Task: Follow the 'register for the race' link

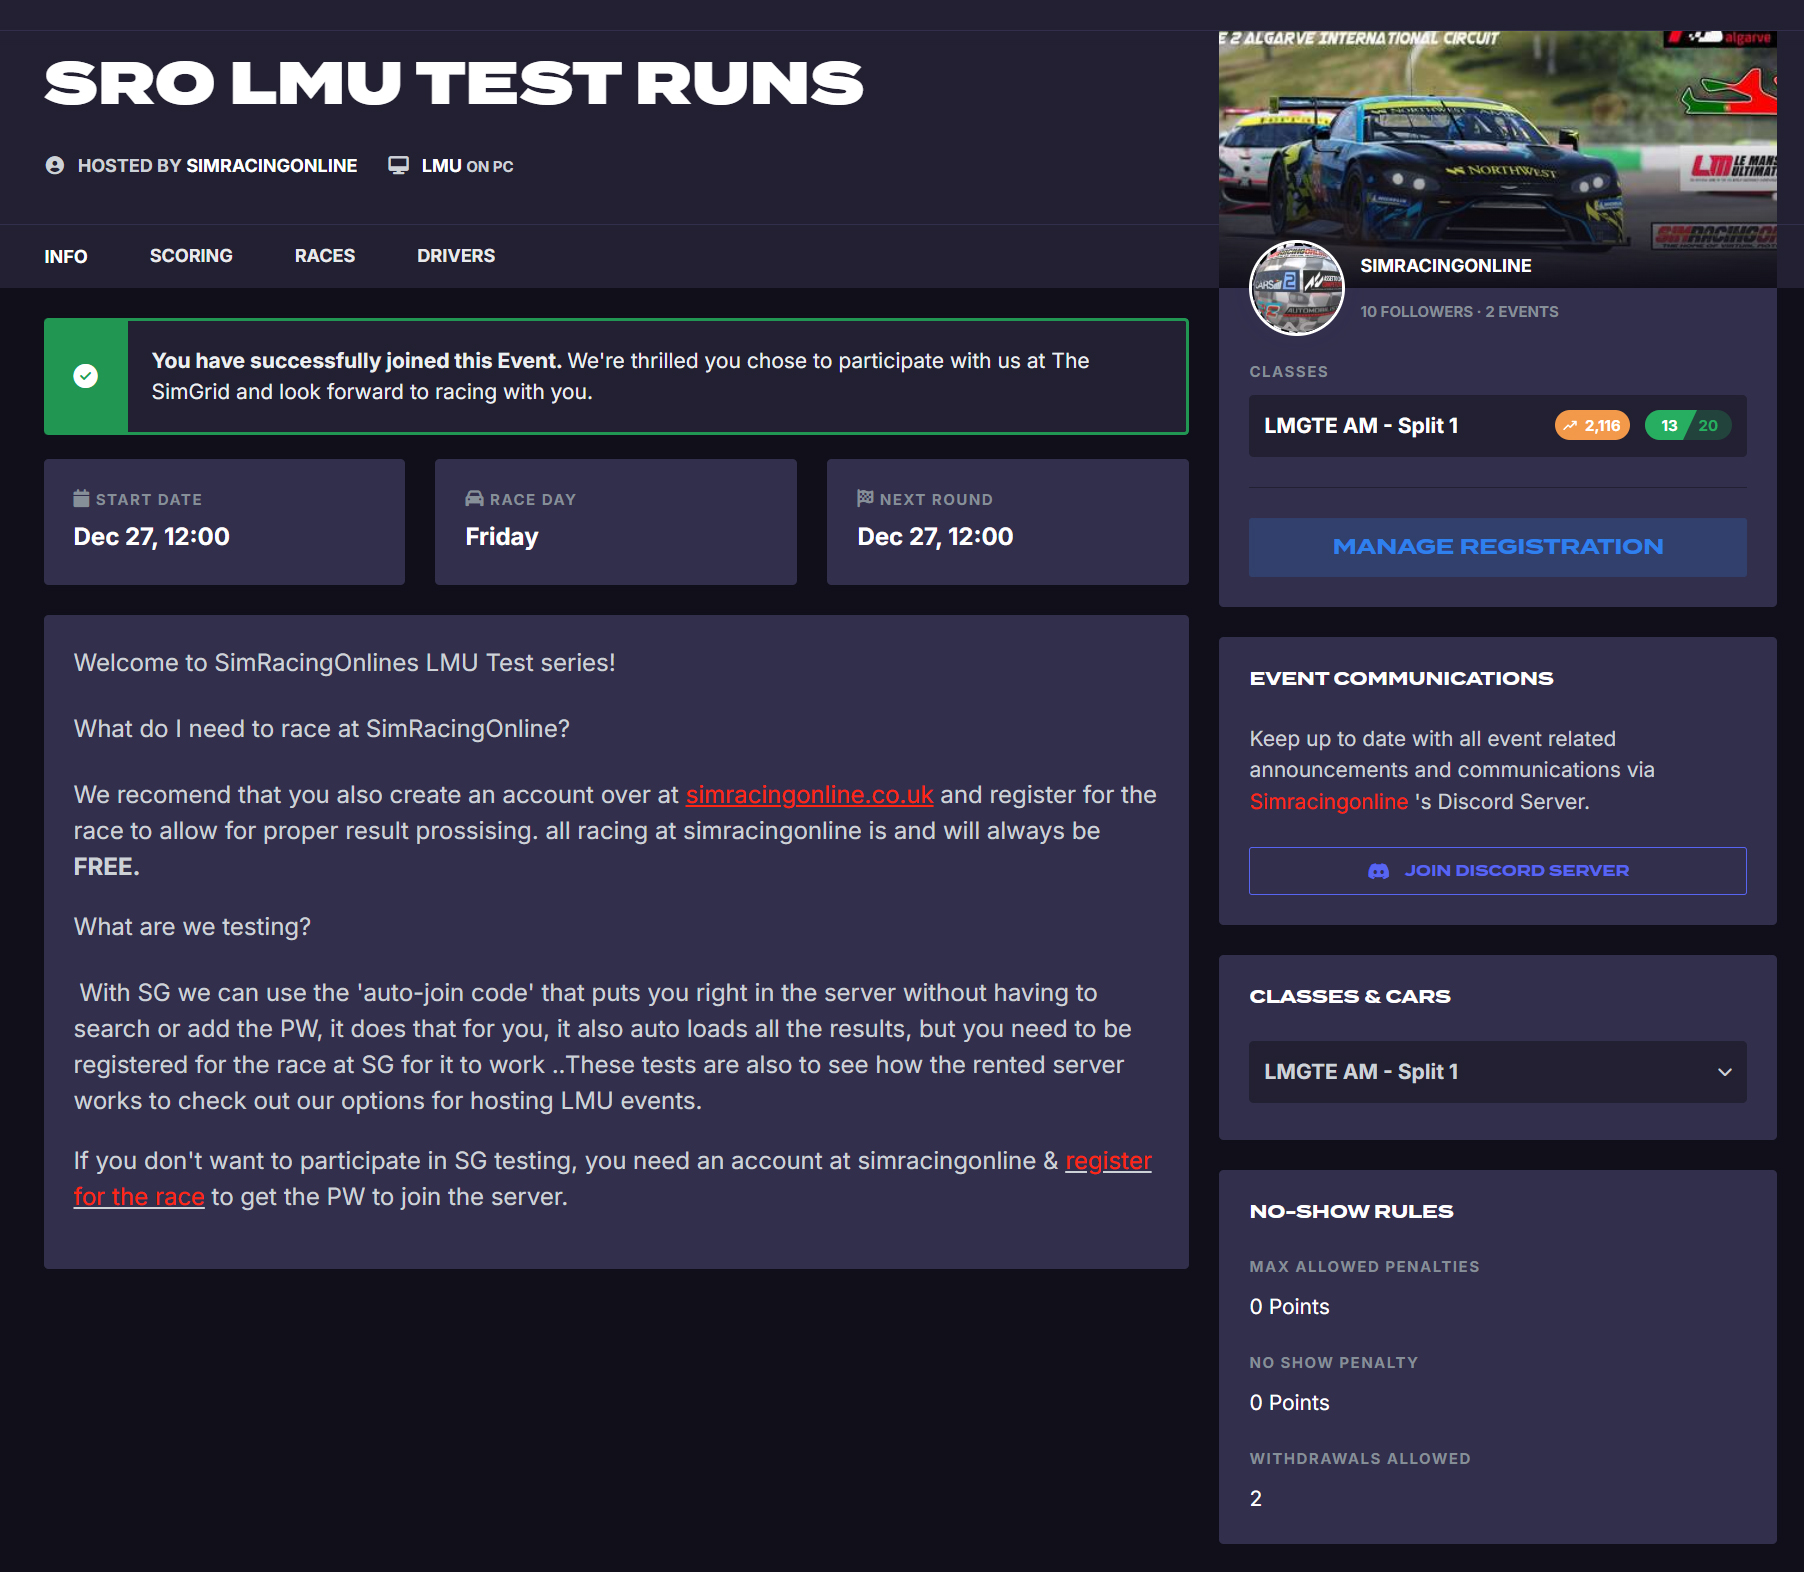Action: click(1108, 1161)
